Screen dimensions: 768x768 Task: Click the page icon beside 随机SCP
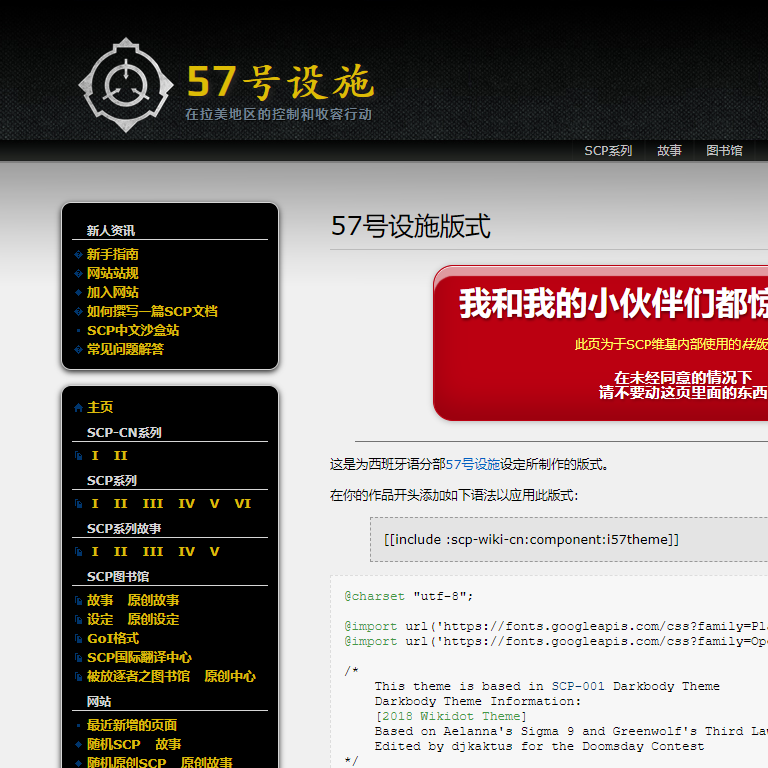(x=78, y=744)
